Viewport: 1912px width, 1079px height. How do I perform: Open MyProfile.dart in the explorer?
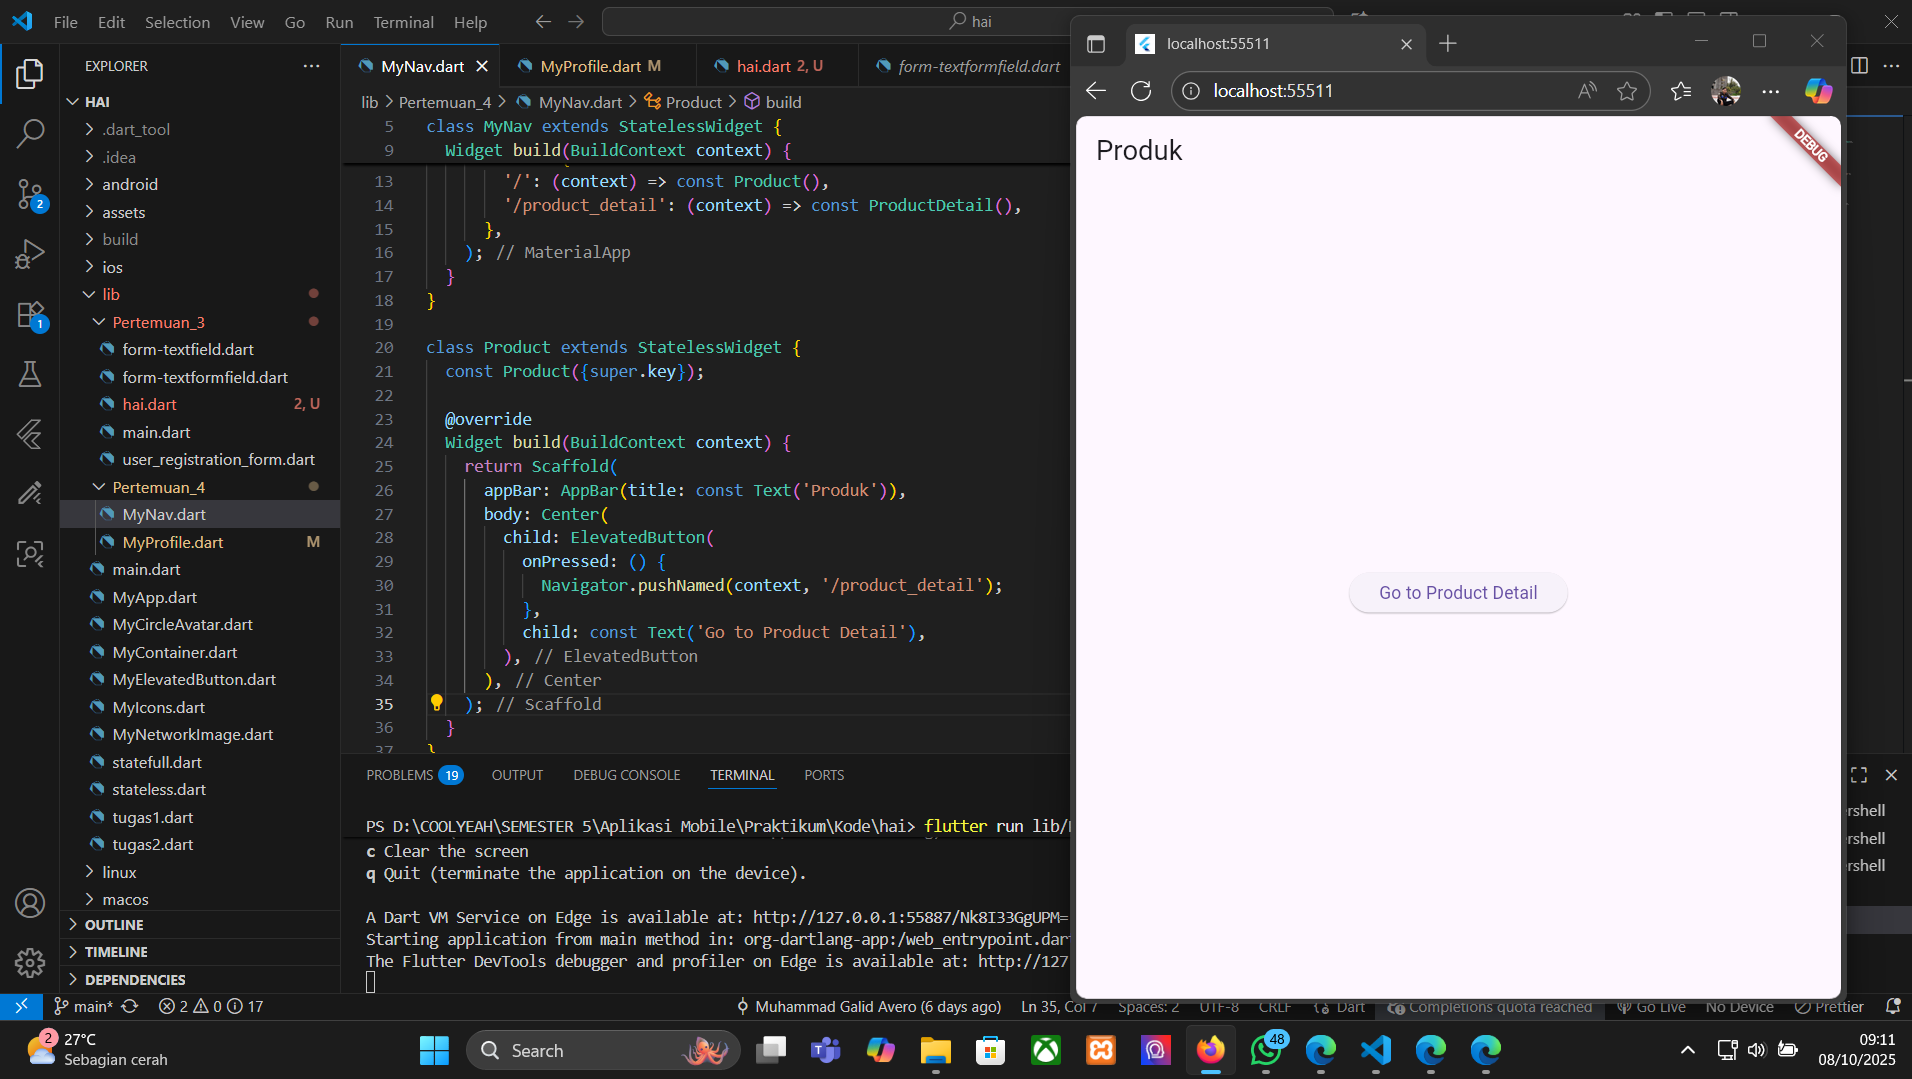pyautogui.click(x=173, y=542)
